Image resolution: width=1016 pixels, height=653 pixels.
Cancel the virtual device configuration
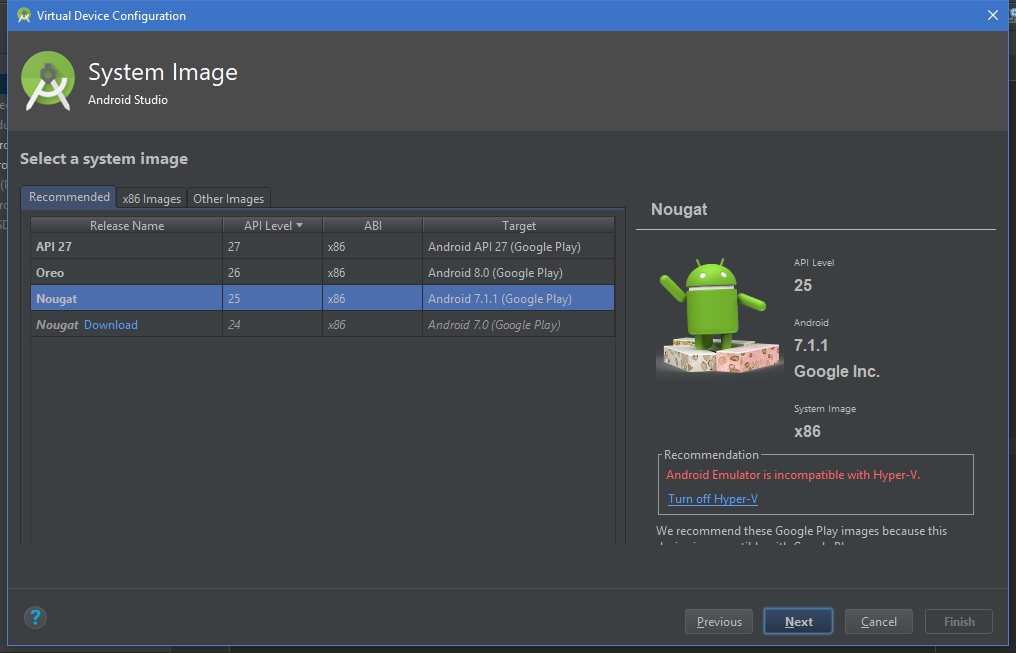click(878, 621)
